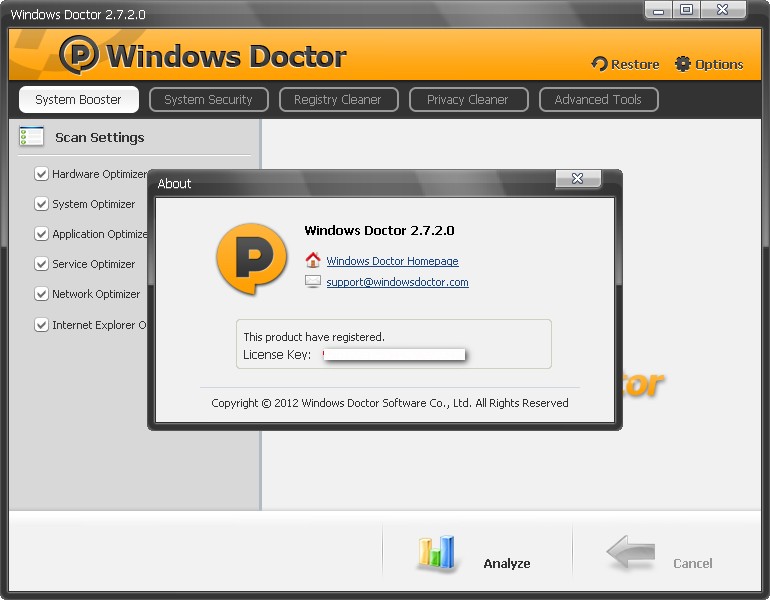
Task: Uncheck Network Optimizer
Action: point(41,294)
